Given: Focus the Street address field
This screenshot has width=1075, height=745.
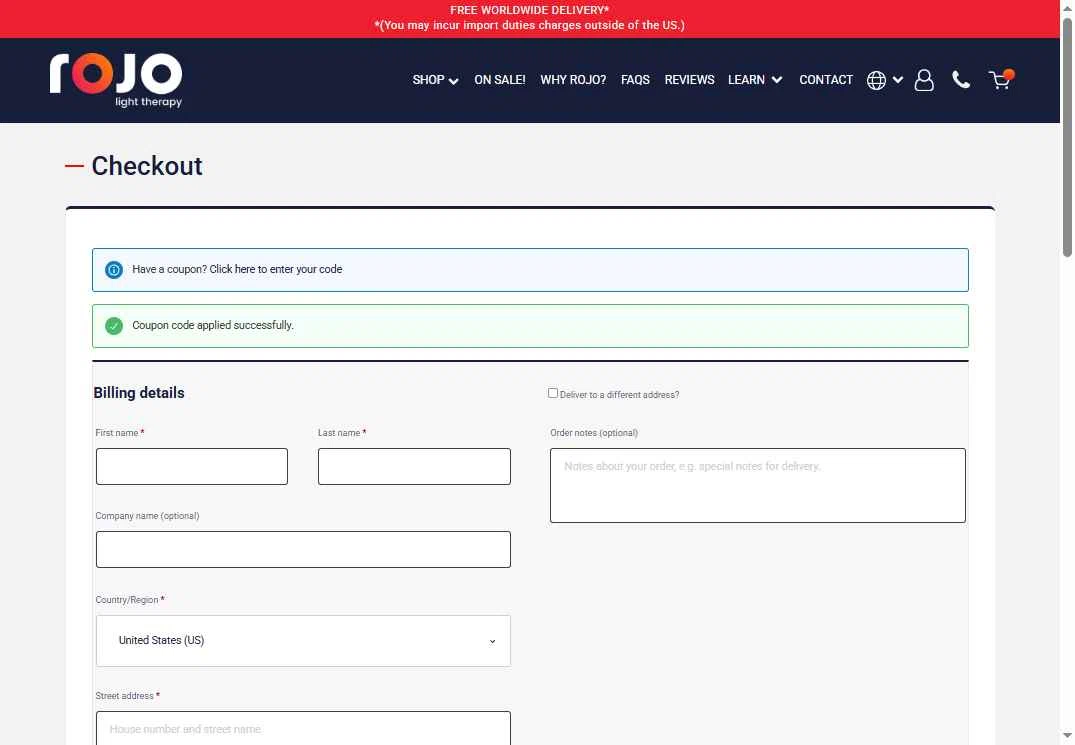Looking at the screenshot, I should coord(303,728).
